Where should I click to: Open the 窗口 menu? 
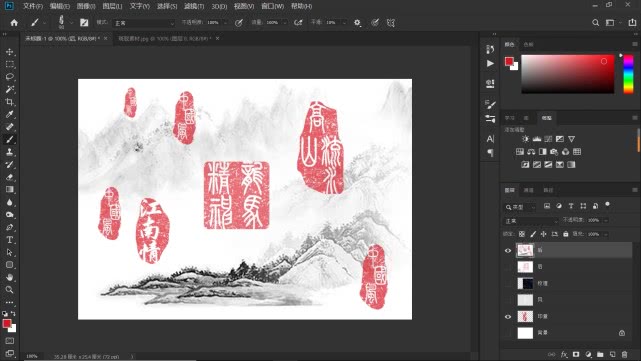coord(272,6)
